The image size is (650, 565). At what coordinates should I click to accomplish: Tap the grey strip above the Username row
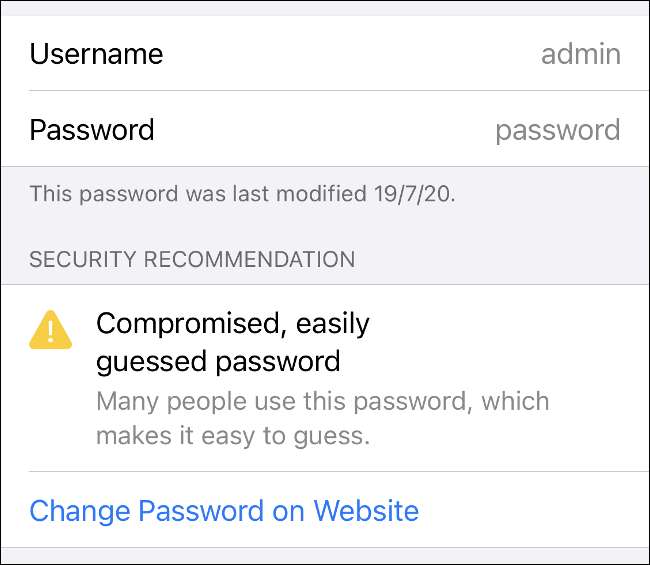click(325, 7)
